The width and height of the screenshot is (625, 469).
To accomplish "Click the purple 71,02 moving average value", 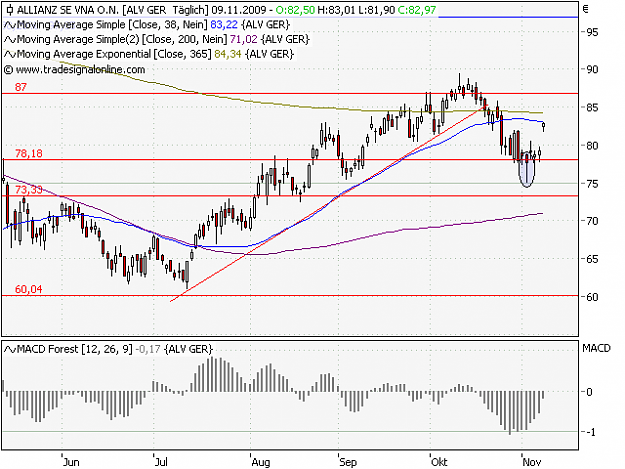I will 244,39.
